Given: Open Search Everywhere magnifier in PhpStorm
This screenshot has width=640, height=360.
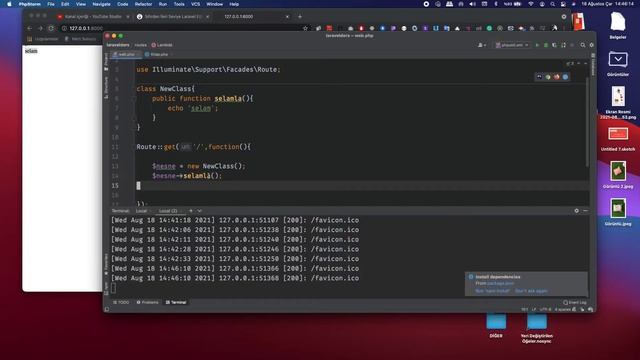Looking at the screenshot, I should point(583,45).
